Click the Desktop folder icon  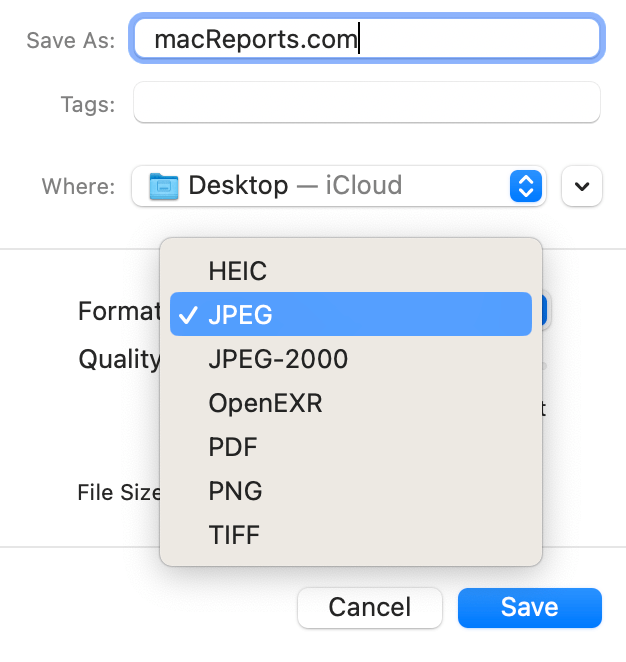(x=163, y=186)
